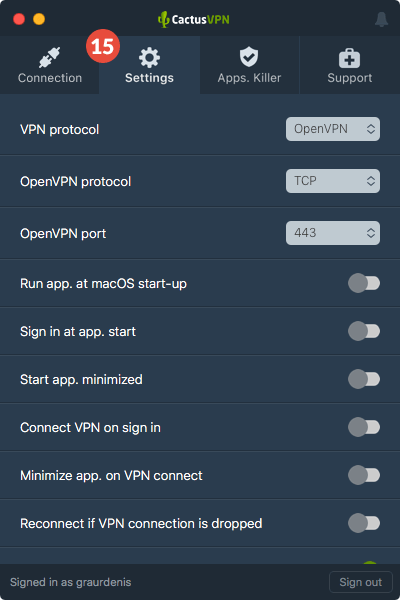Click the CactusVPN cactus logo

pos(164,19)
